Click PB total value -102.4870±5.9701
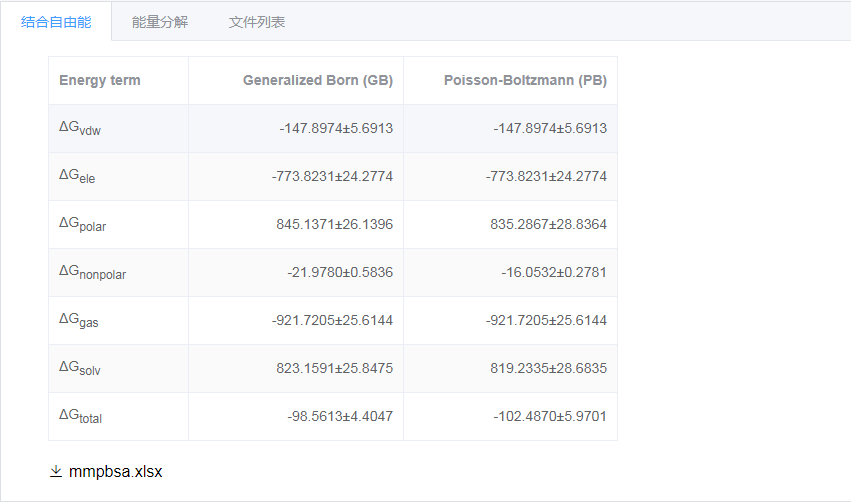Viewport: 851px width, 502px height. click(x=550, y=416)
